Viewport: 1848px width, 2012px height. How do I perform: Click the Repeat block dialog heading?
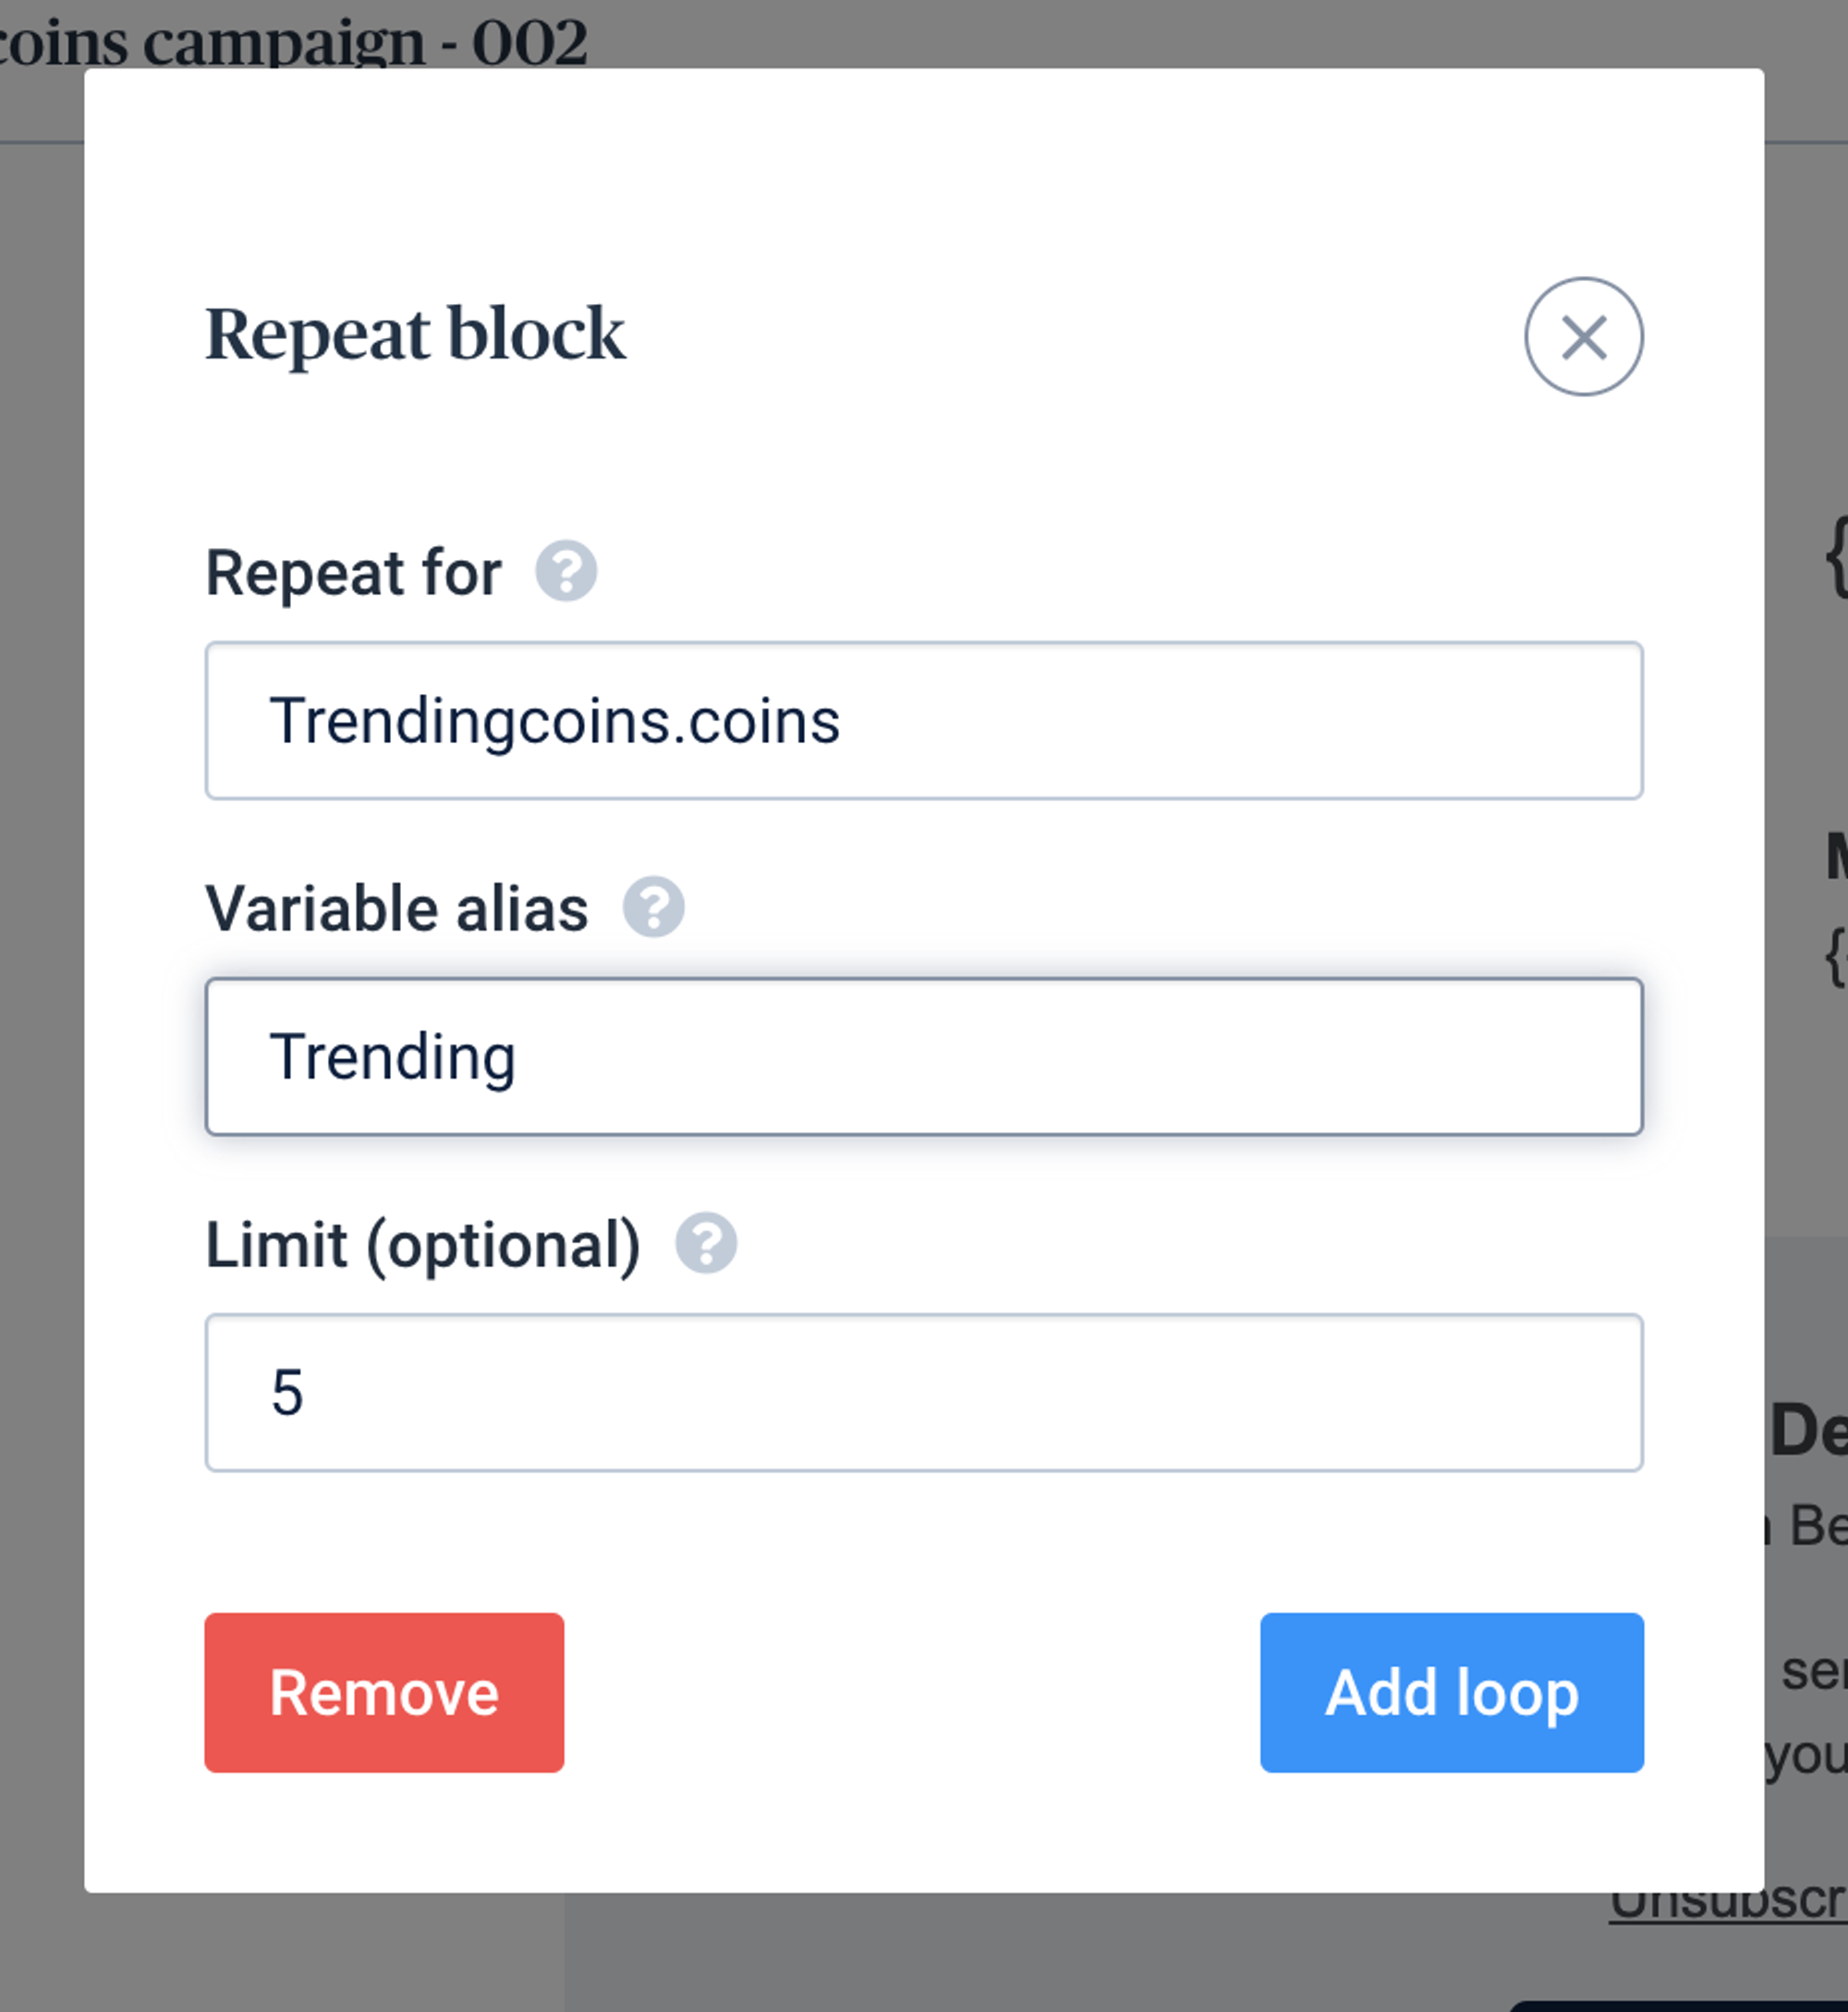(x=415, y=334)
